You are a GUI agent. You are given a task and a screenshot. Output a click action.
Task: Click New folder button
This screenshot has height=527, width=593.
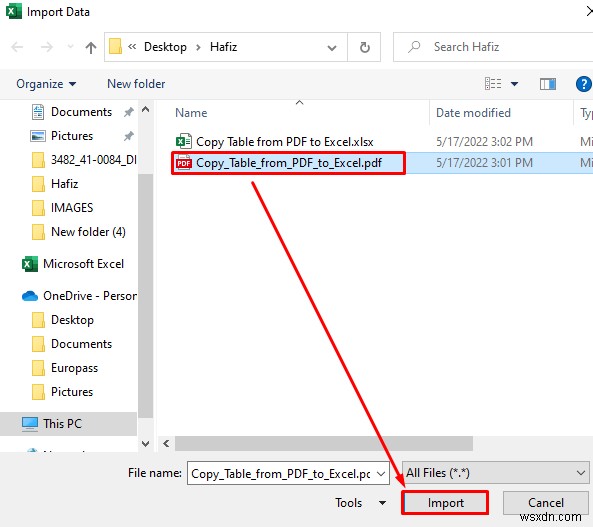[x=136, y=84]
